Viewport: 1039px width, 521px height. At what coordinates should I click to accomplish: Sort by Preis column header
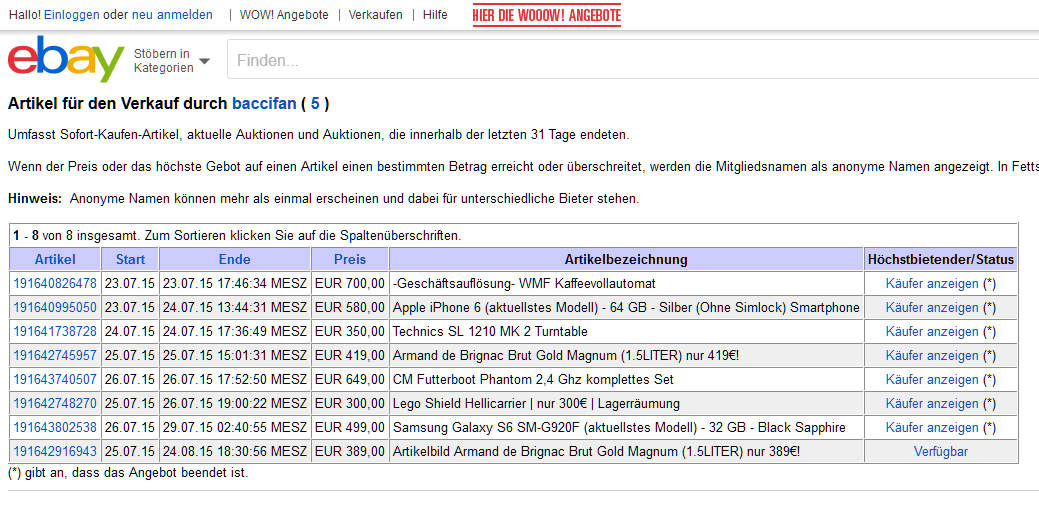[350, 259]
